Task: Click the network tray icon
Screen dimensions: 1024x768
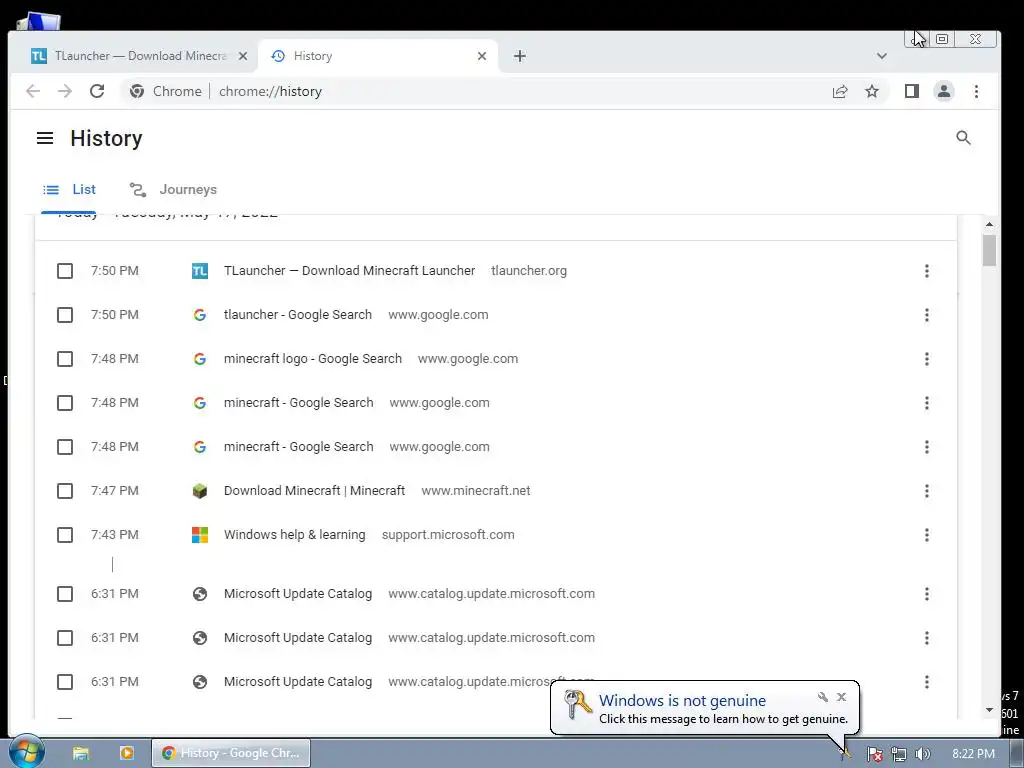Action: click(899, 754)
